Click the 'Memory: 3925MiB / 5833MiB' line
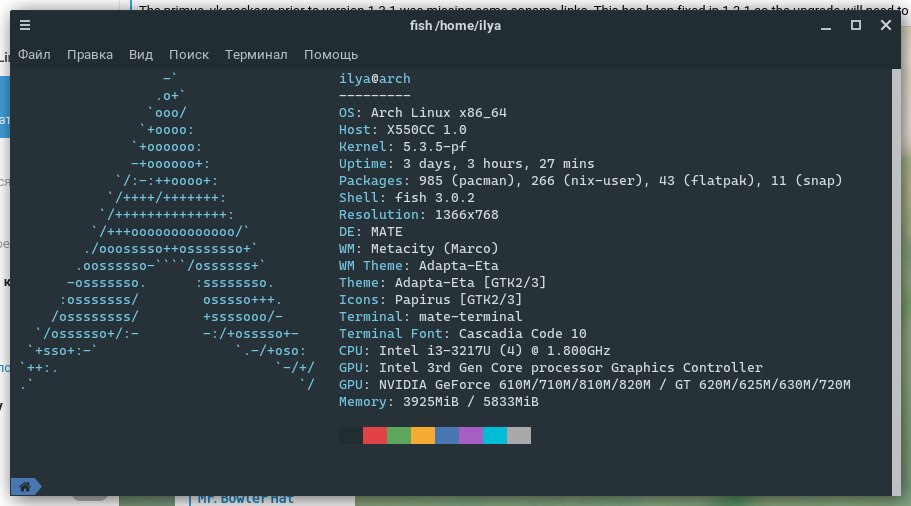The image size is (911, 506). [x=439, y=401]
